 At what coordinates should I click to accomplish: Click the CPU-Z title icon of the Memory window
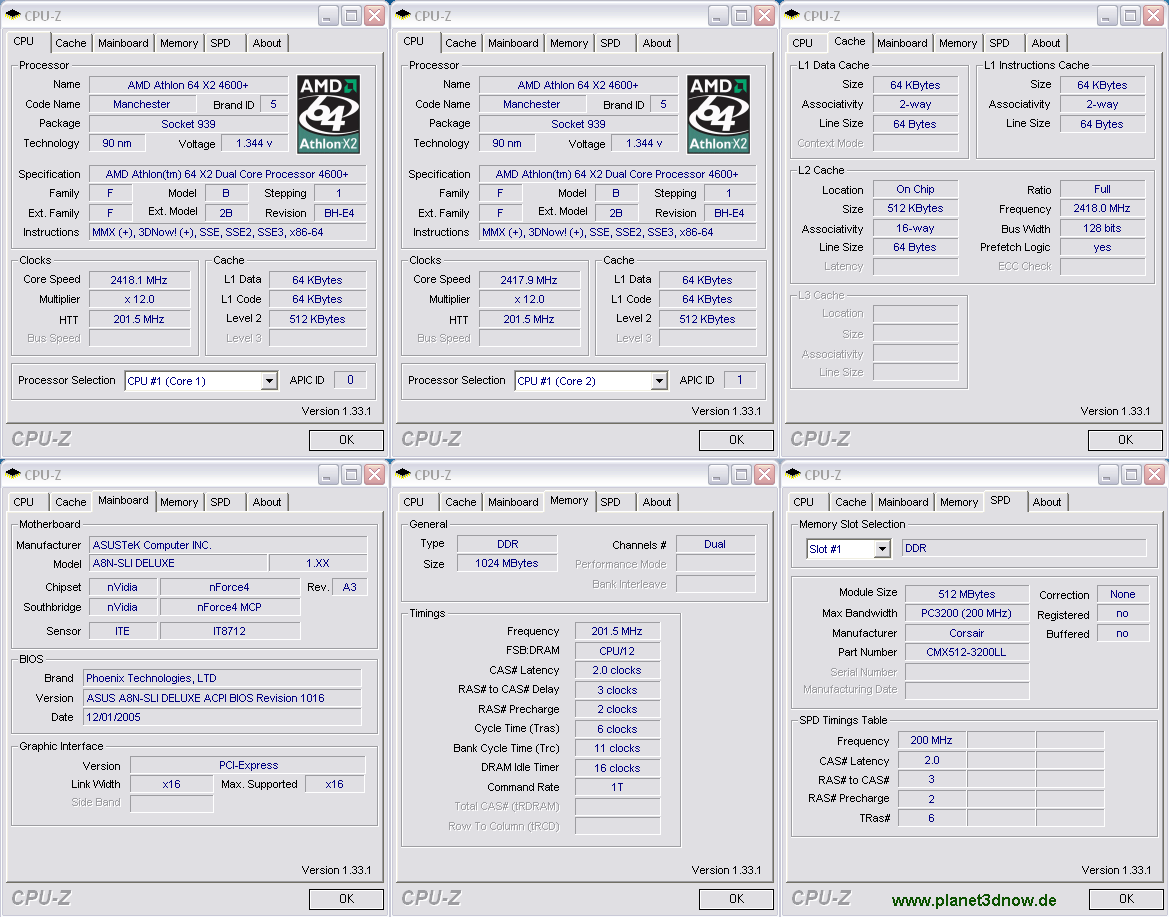click(403, 474)
